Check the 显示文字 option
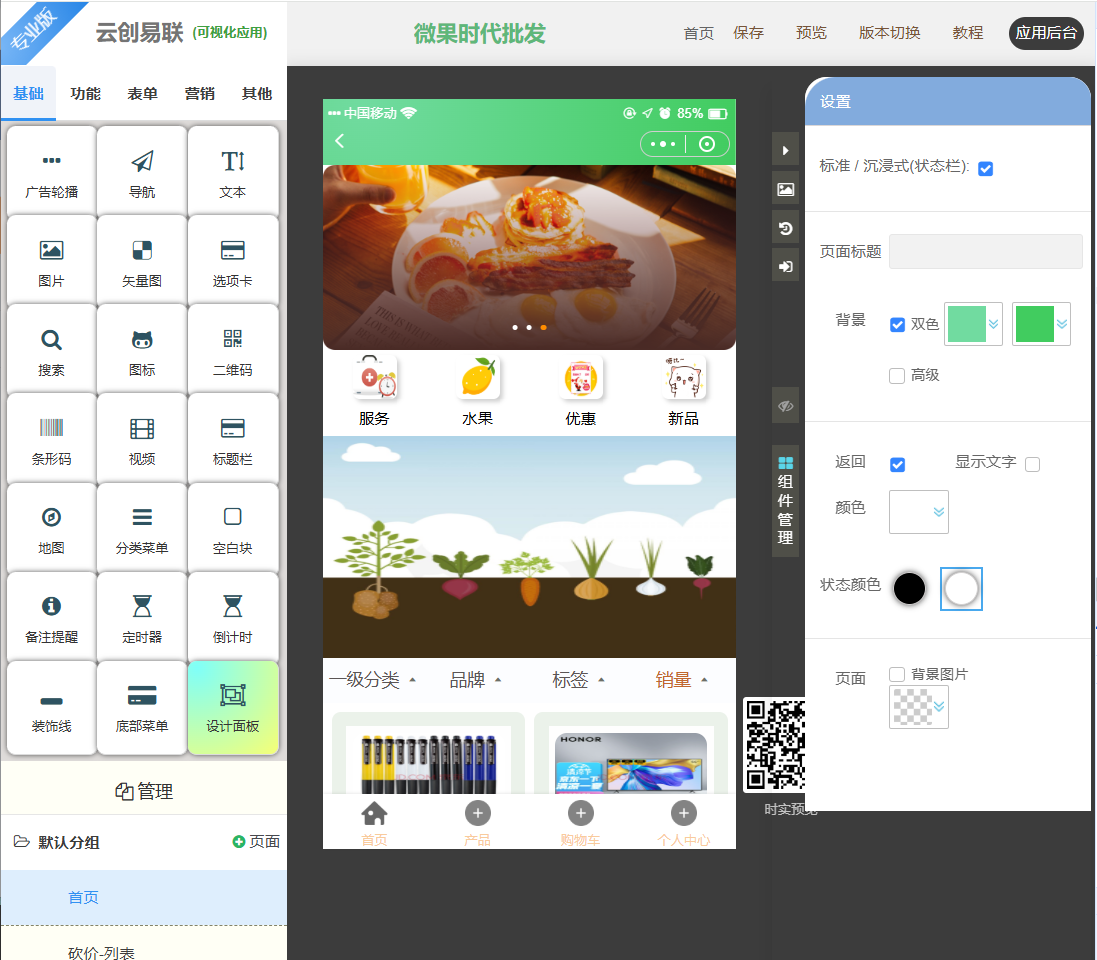Image resolution: width=1097 pixels, height=960 pixels. [1032, 464]
